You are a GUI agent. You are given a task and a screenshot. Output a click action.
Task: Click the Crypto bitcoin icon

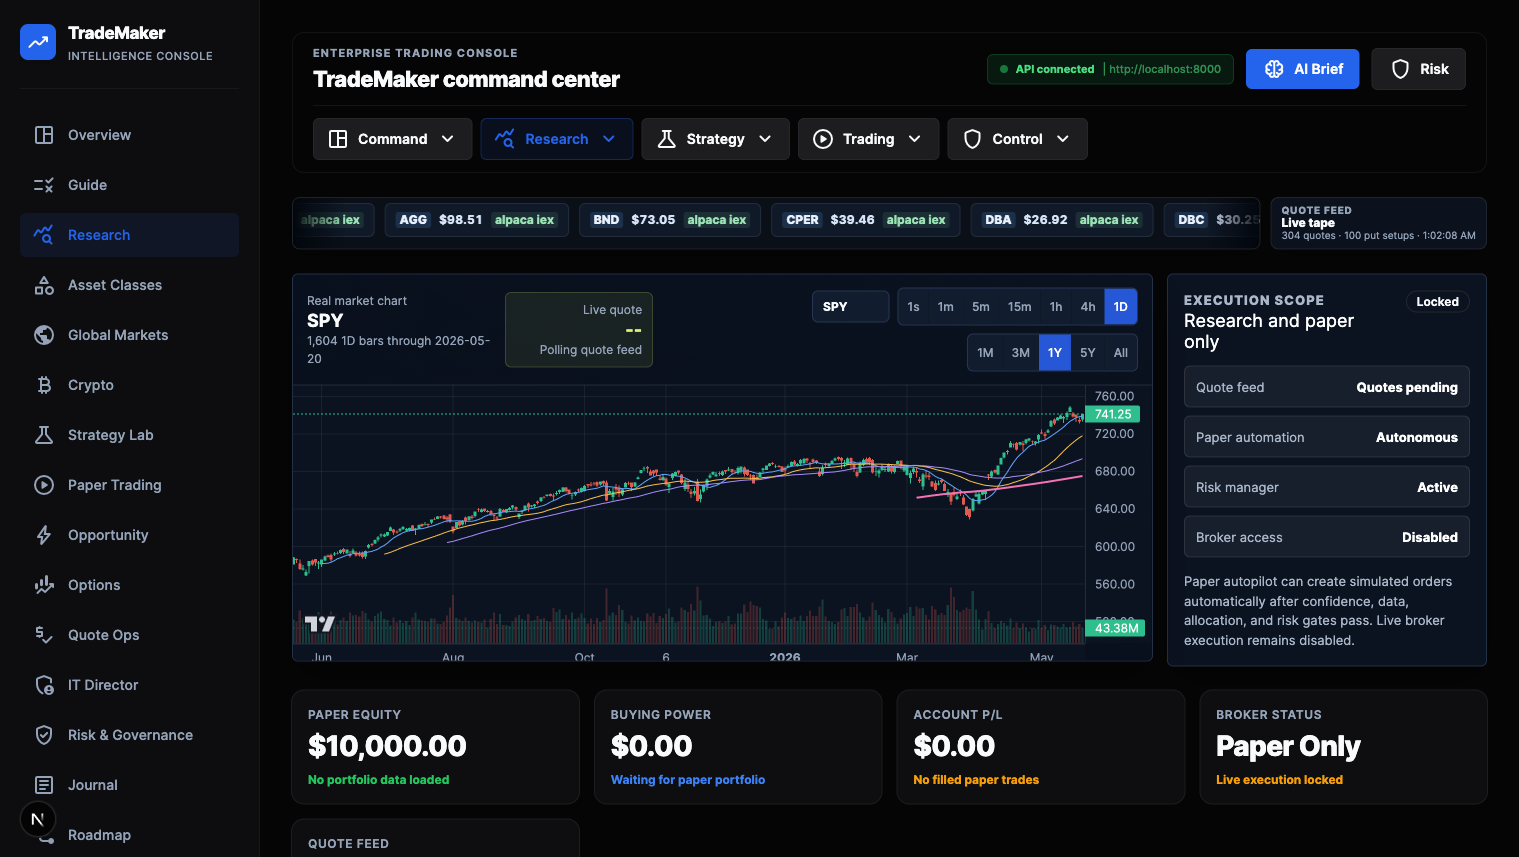(44, 385)
